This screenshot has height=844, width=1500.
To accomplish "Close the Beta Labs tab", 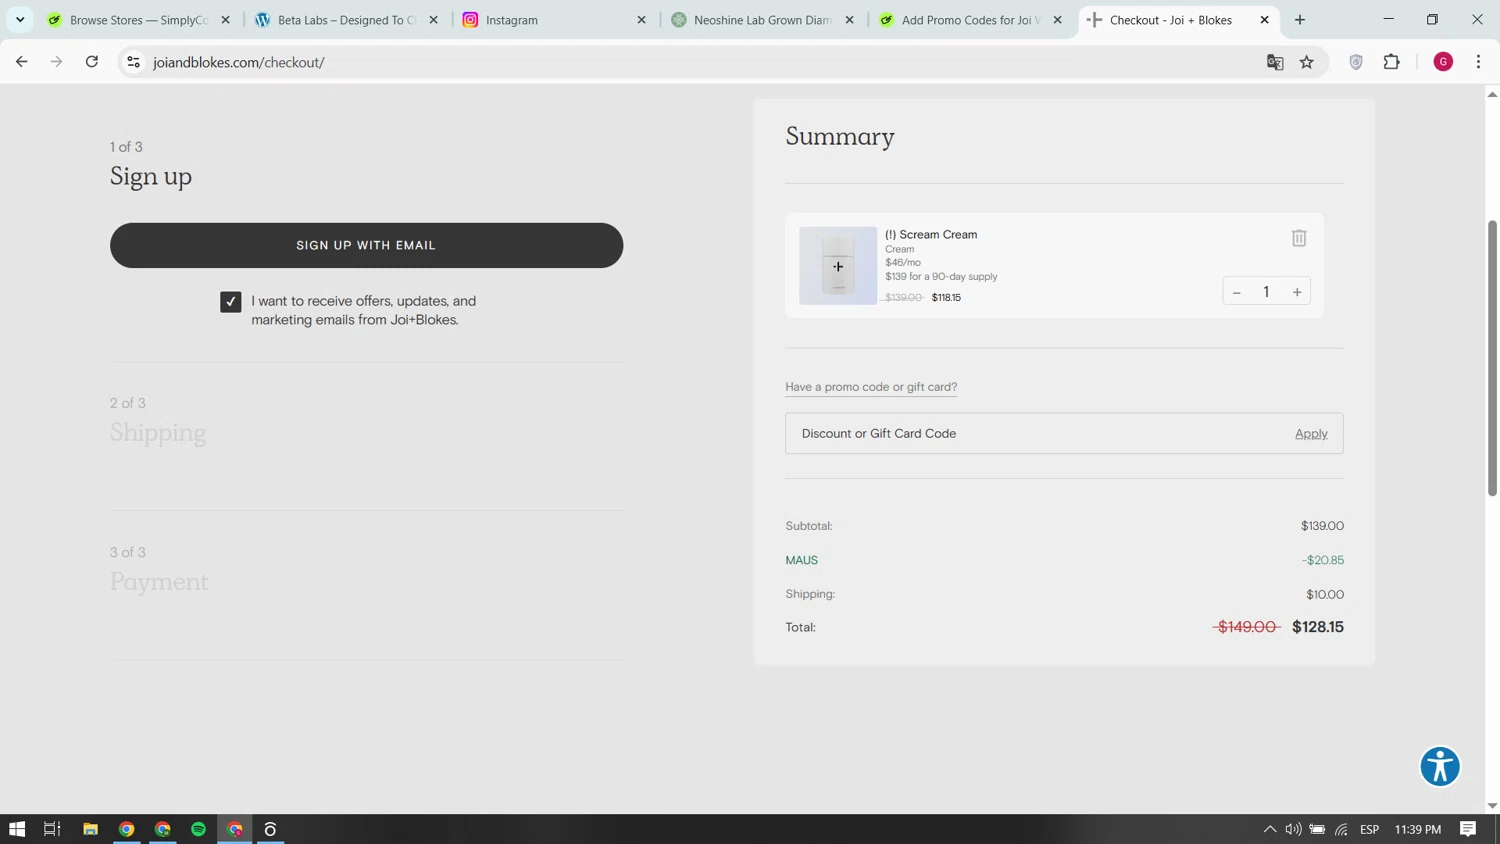I will coord(433,20).
